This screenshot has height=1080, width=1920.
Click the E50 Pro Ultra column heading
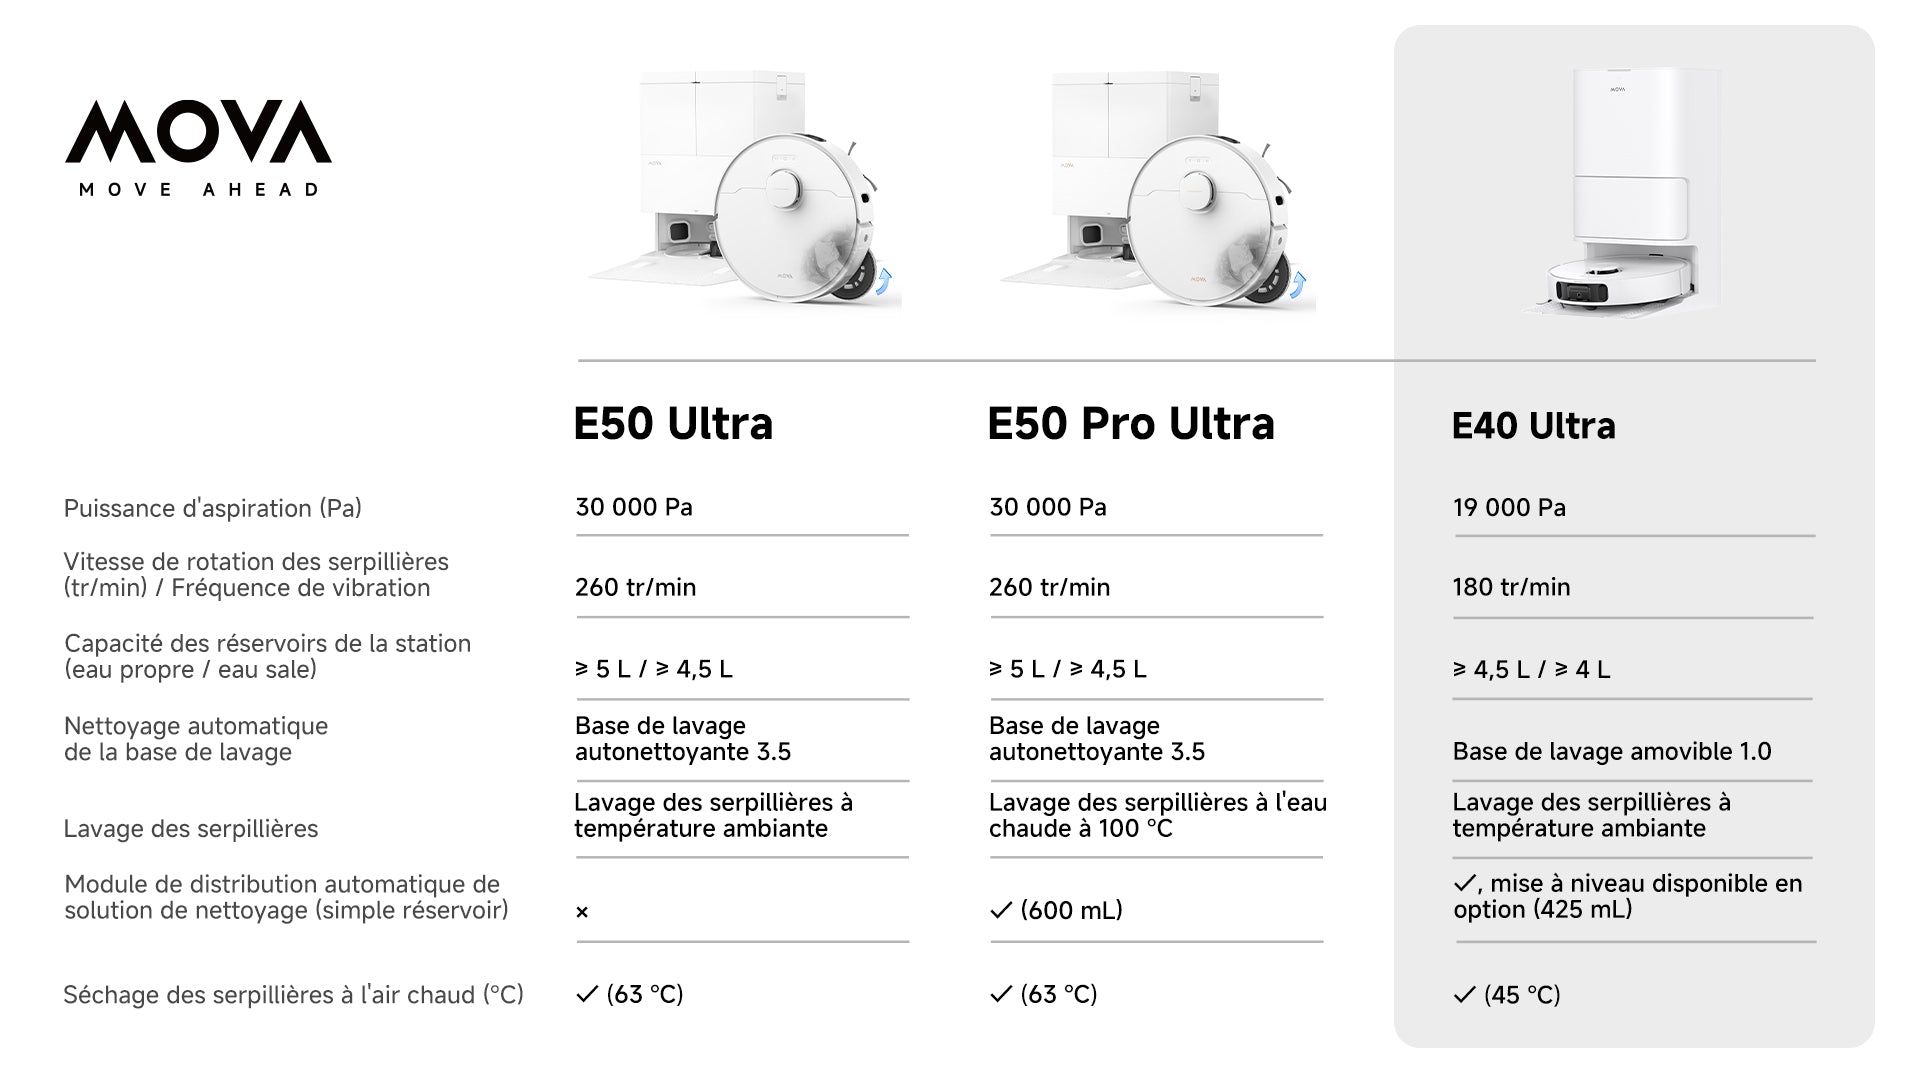tap(1131, 424)
